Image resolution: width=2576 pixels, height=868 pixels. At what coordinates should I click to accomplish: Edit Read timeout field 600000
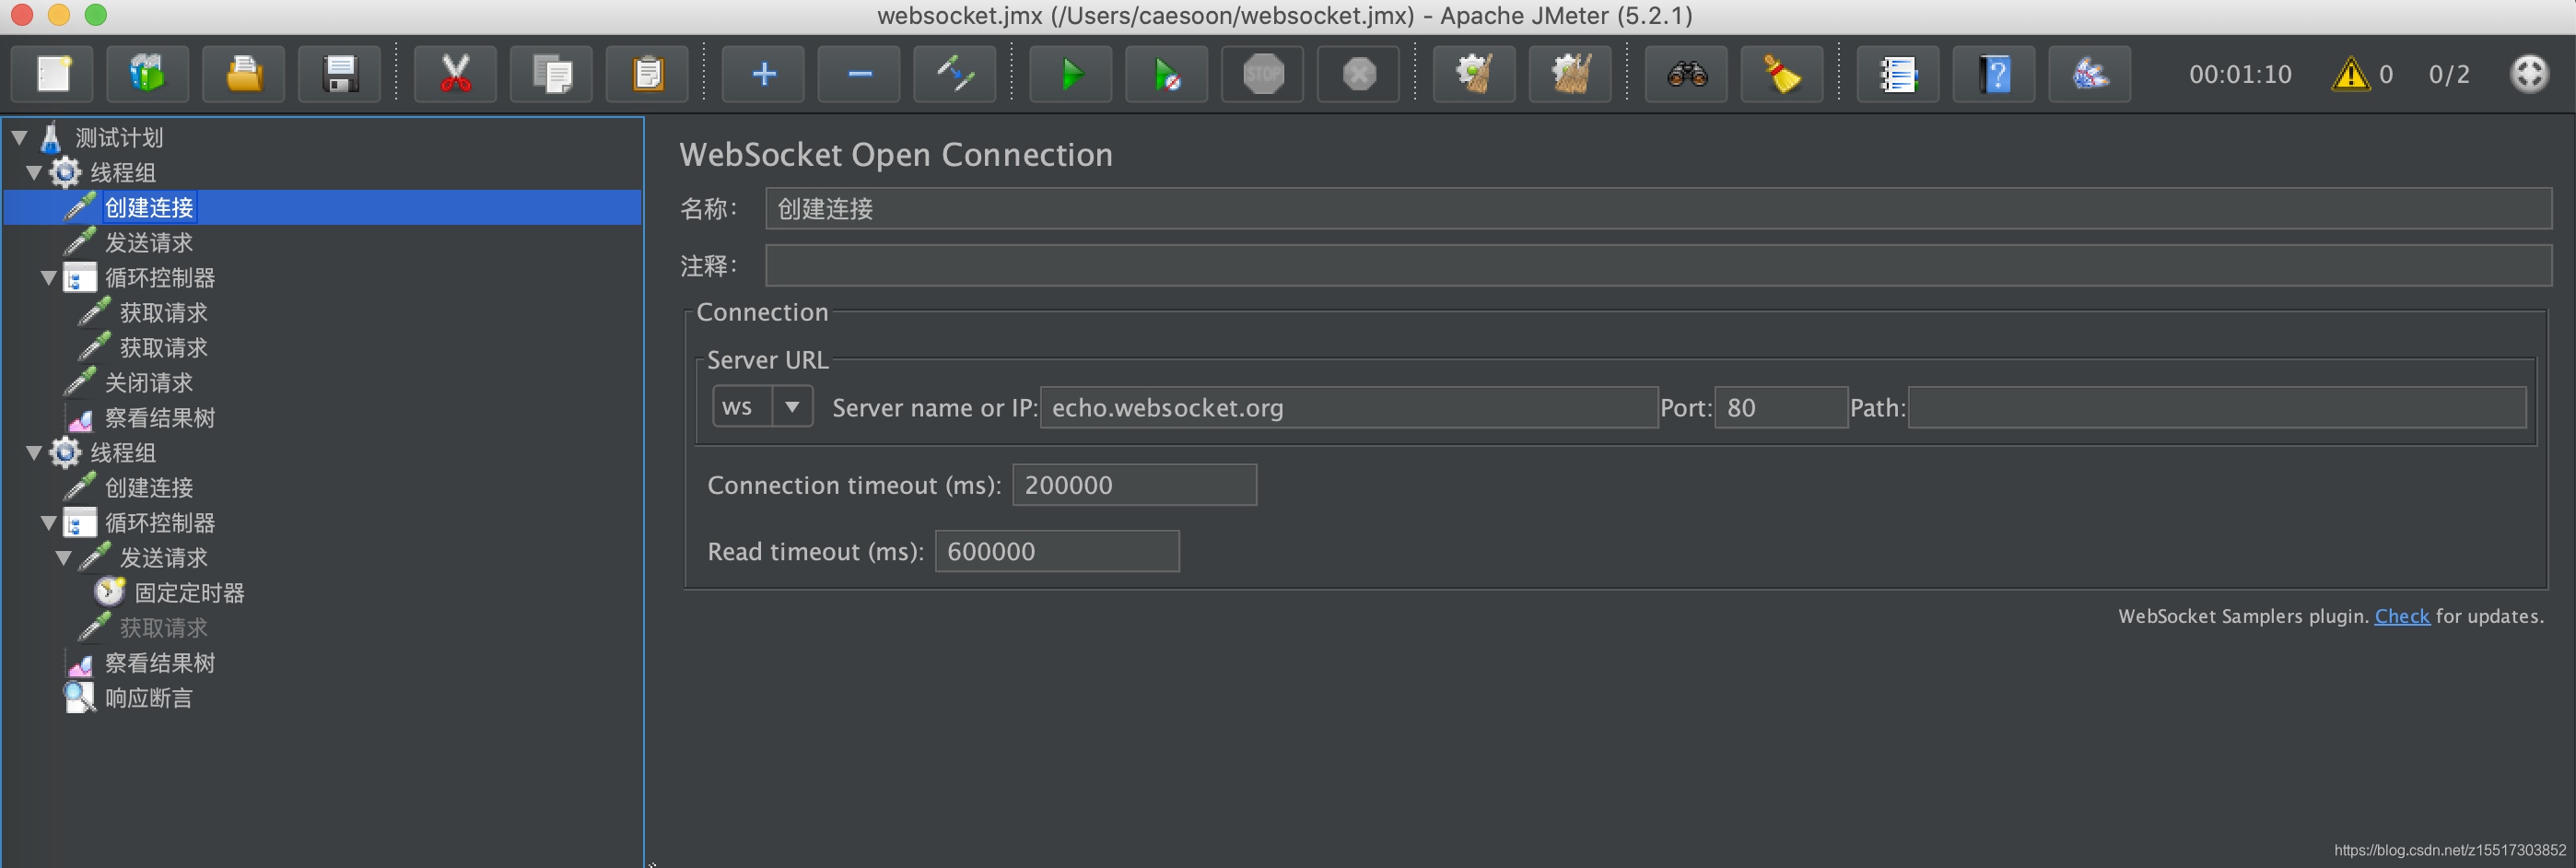point(1057,551)
